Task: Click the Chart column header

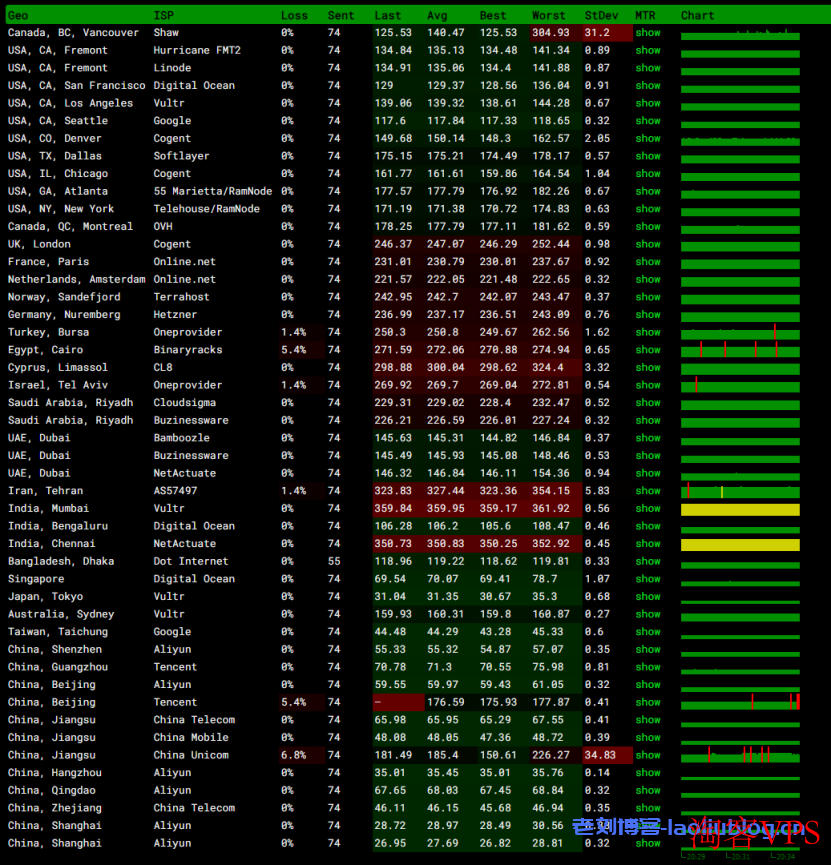Action: point(697,15)
